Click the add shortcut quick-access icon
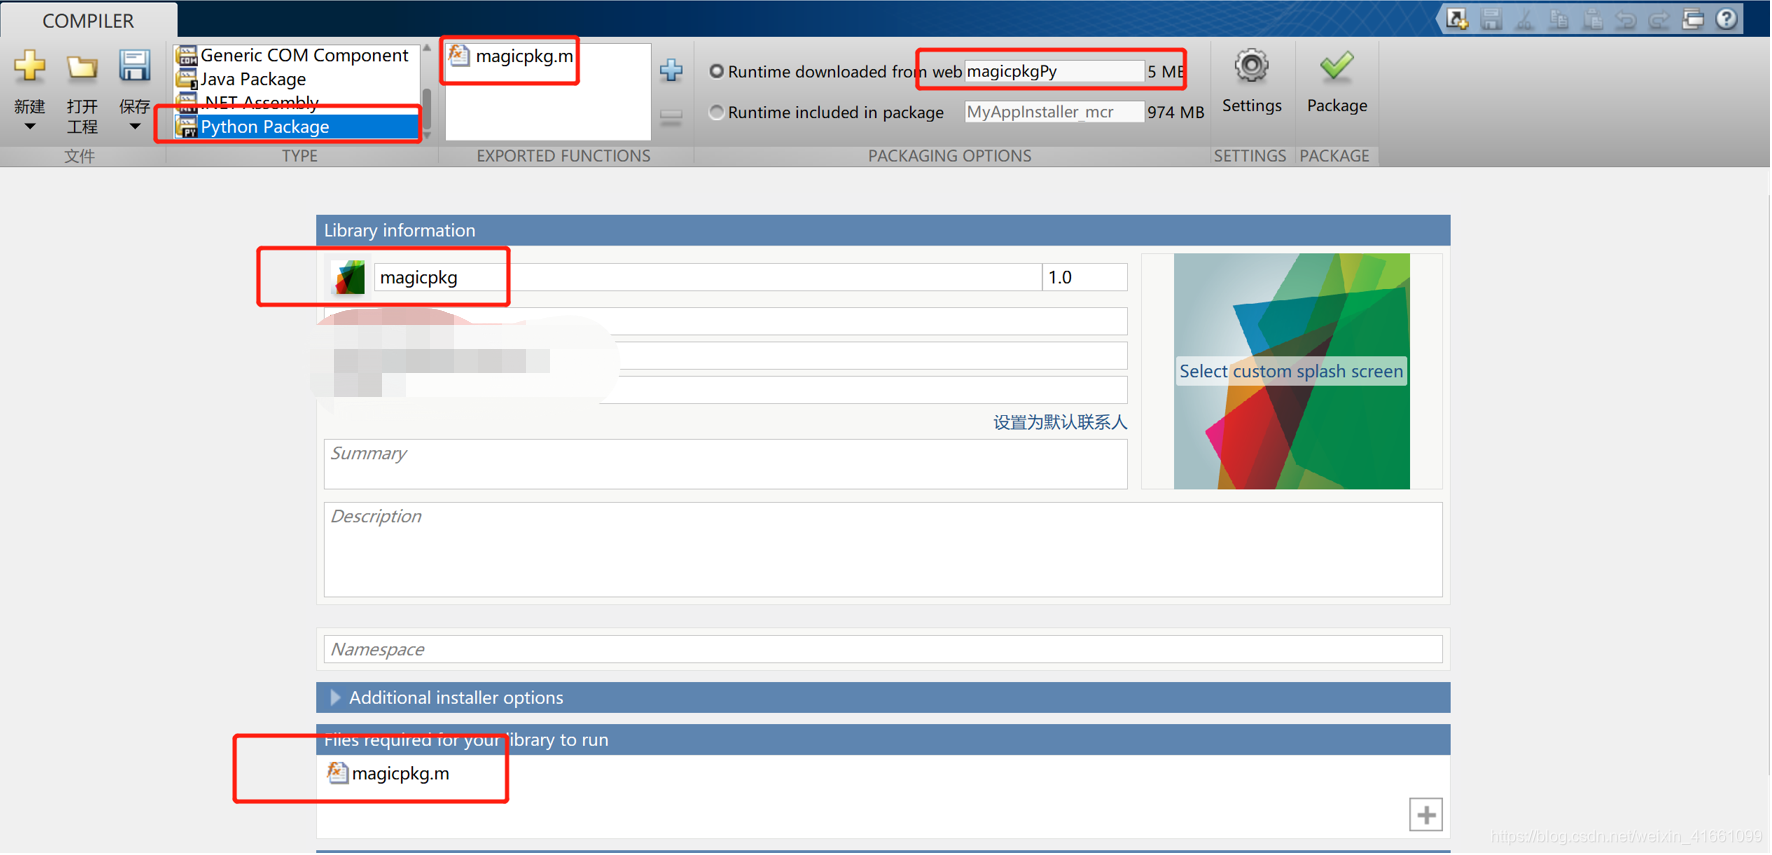 [1457, 19]
